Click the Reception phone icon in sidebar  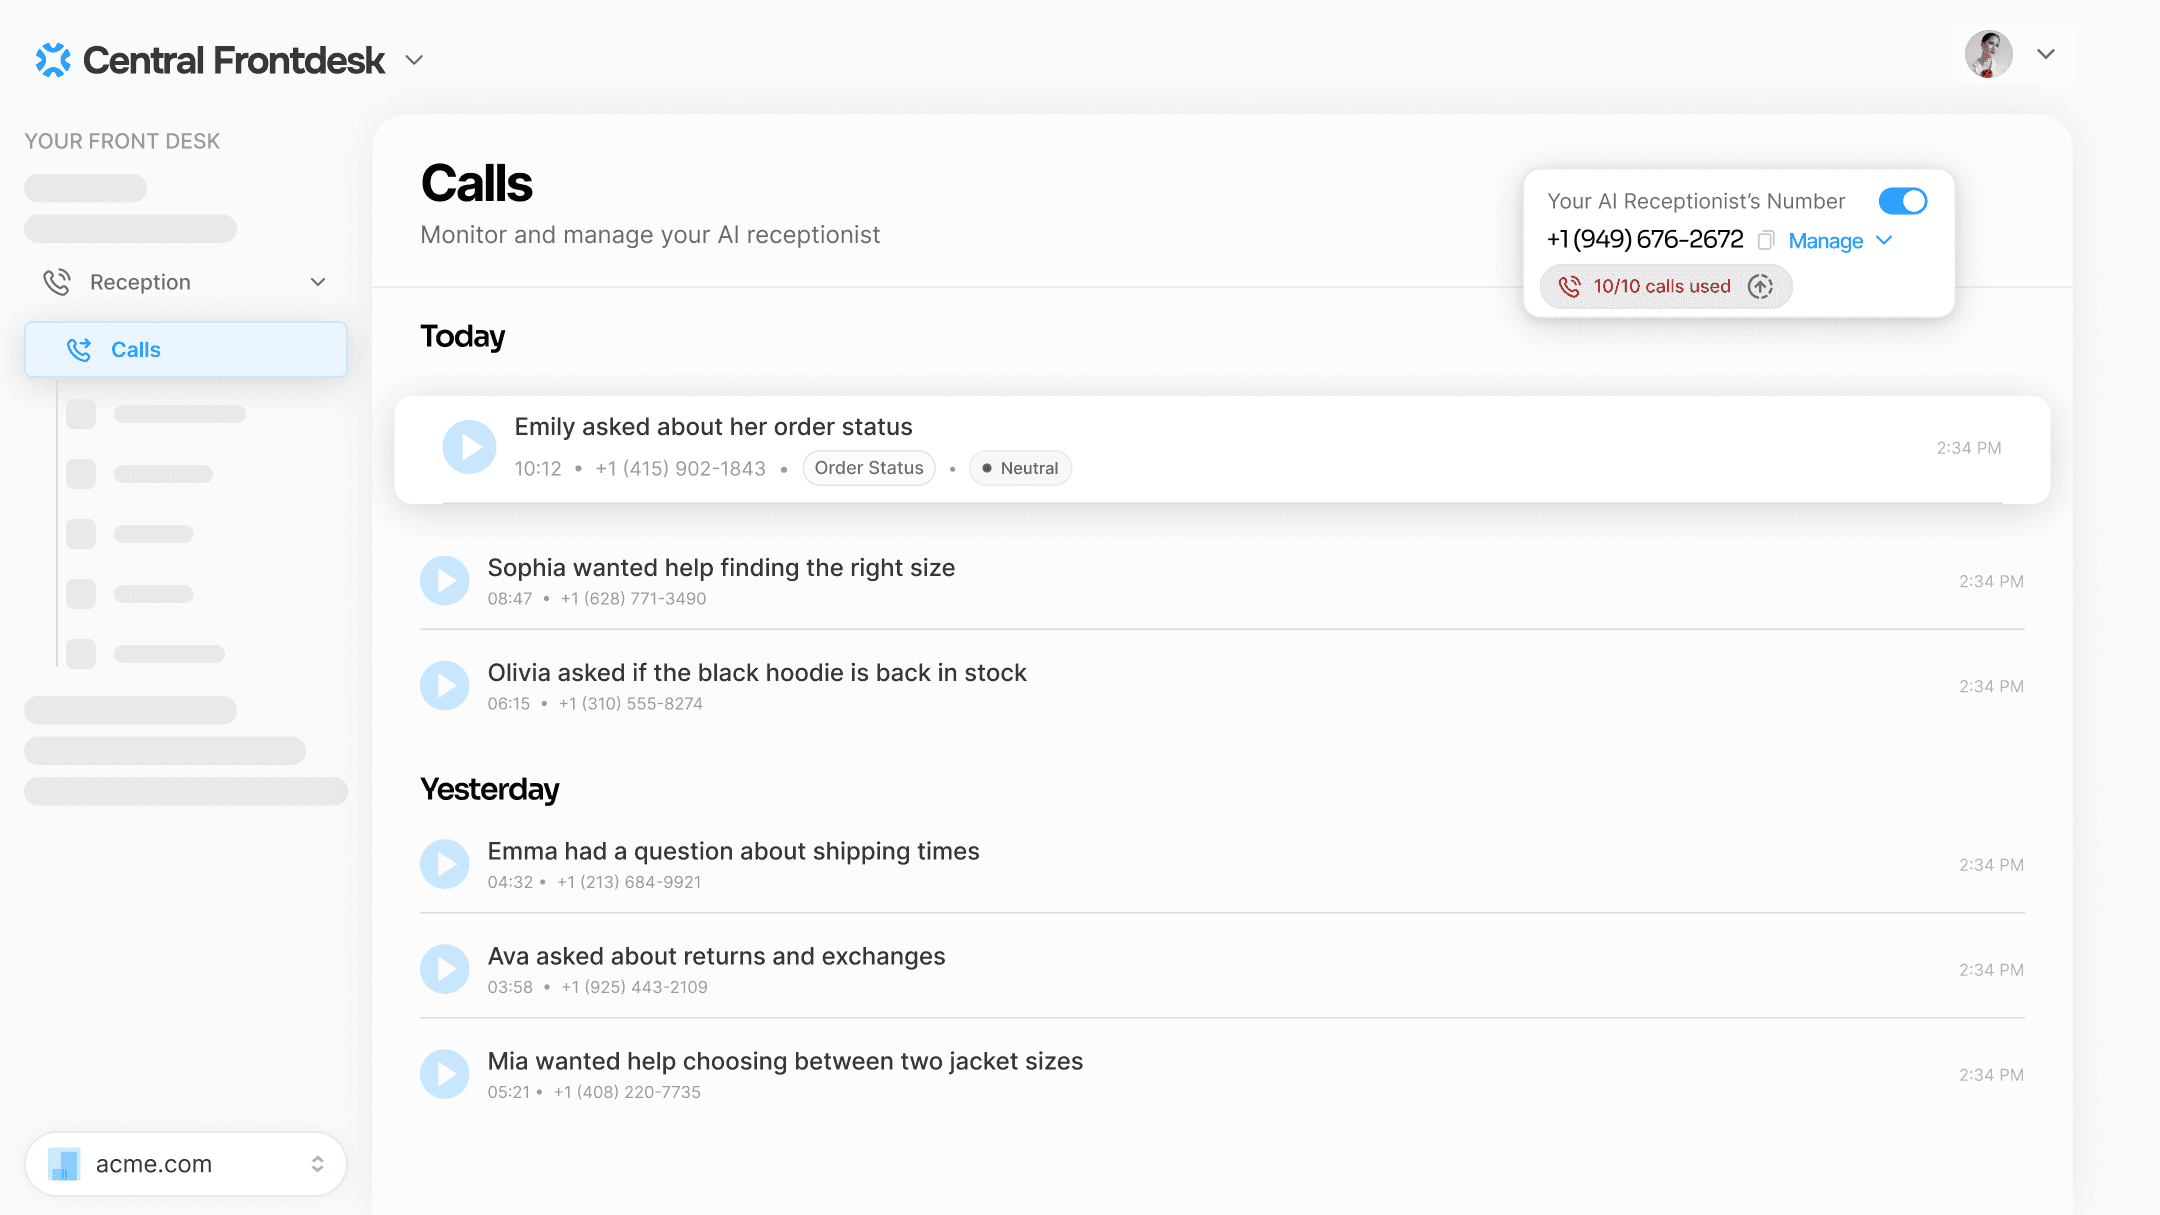click(x=57, y=282)
